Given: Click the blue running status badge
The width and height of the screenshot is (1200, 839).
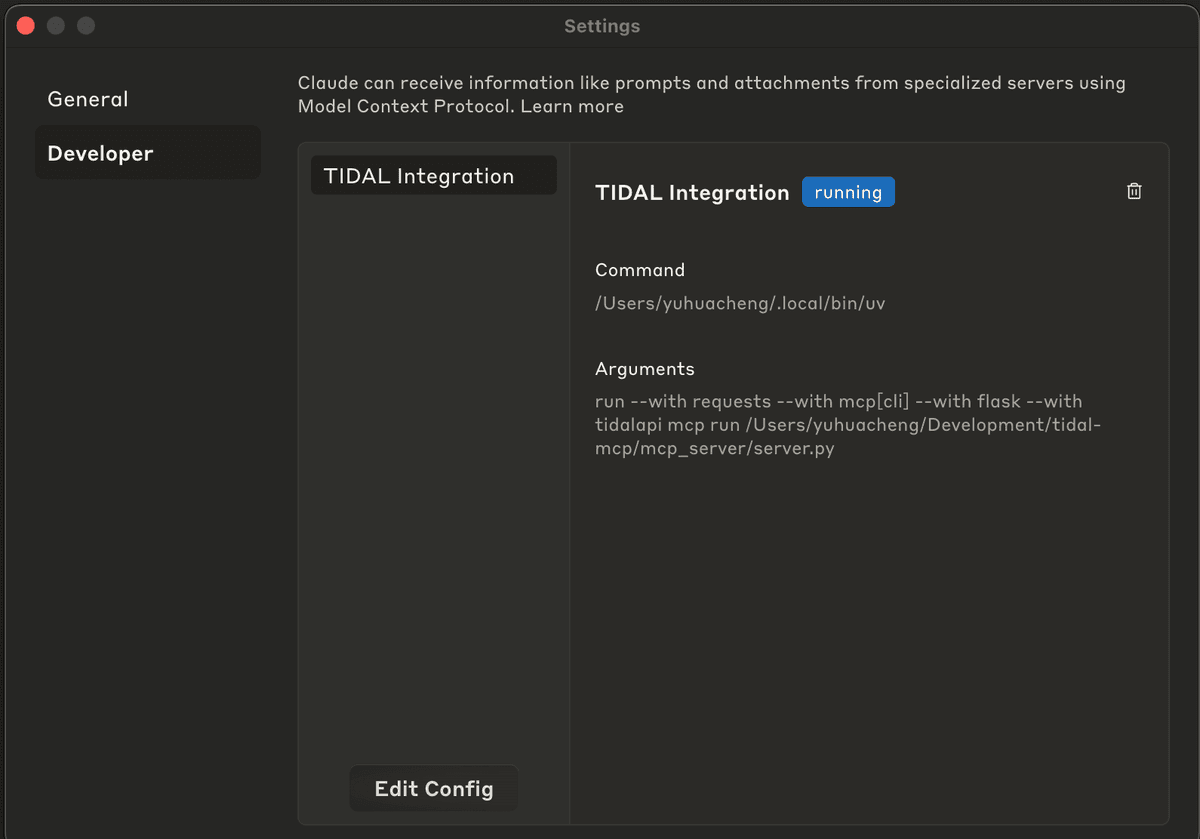Looking at the screenshot, I should click(x=848, y=192).
